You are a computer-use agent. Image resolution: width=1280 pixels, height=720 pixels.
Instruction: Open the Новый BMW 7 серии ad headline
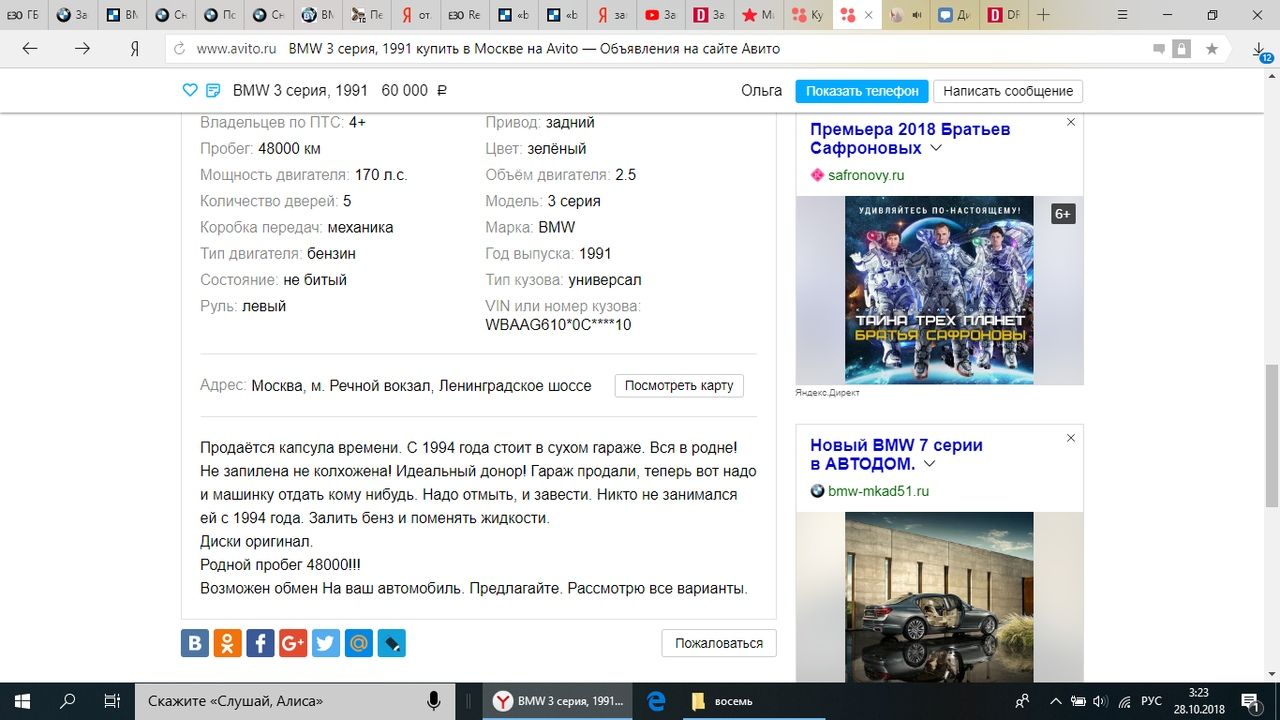tap(896, 455)
